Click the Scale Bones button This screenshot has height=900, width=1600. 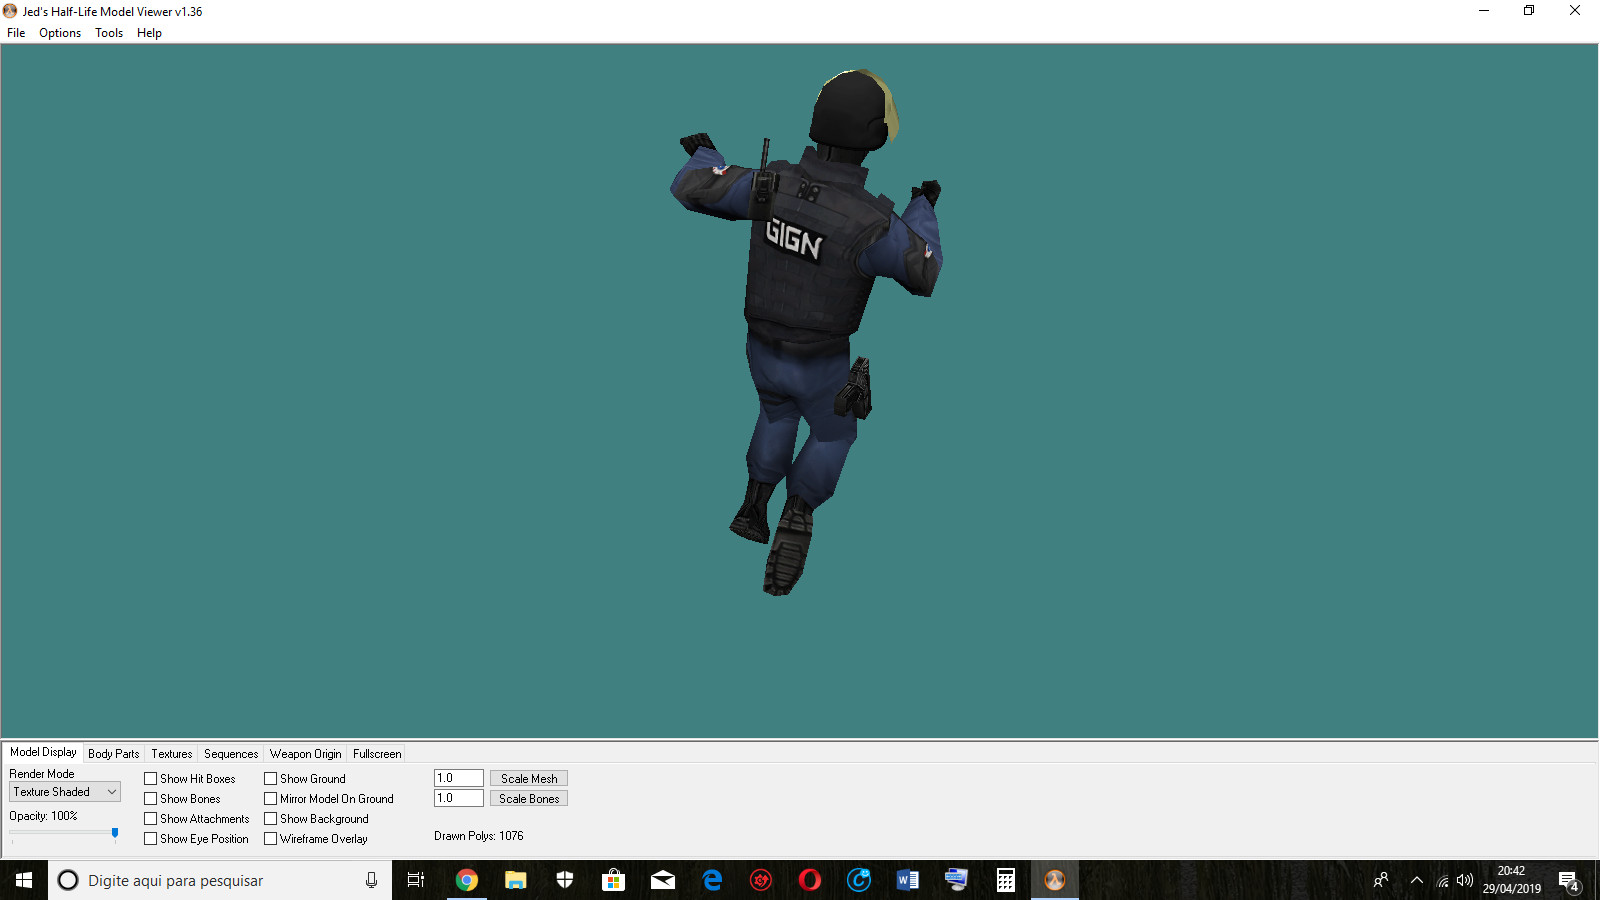[x=528, y=798]
